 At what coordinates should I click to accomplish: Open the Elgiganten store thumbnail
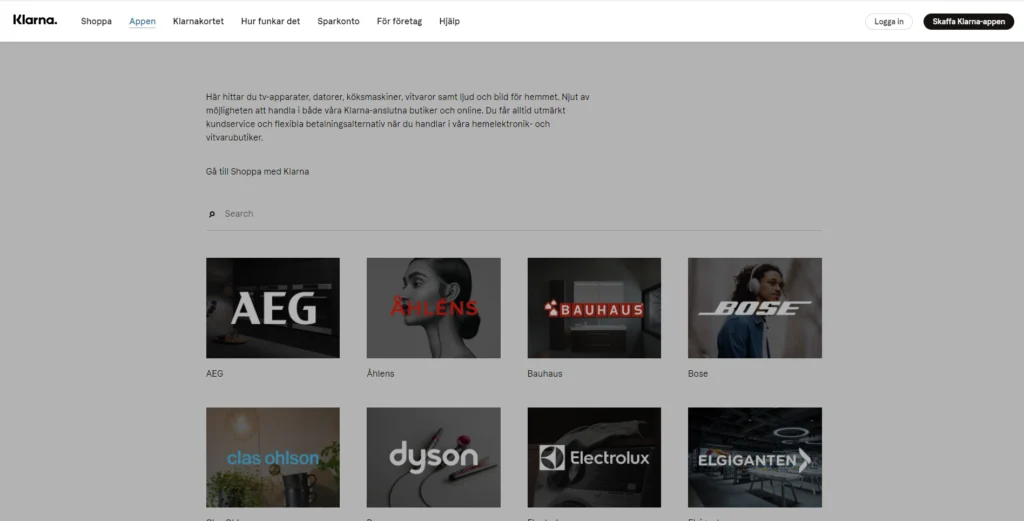click(755, 458)
